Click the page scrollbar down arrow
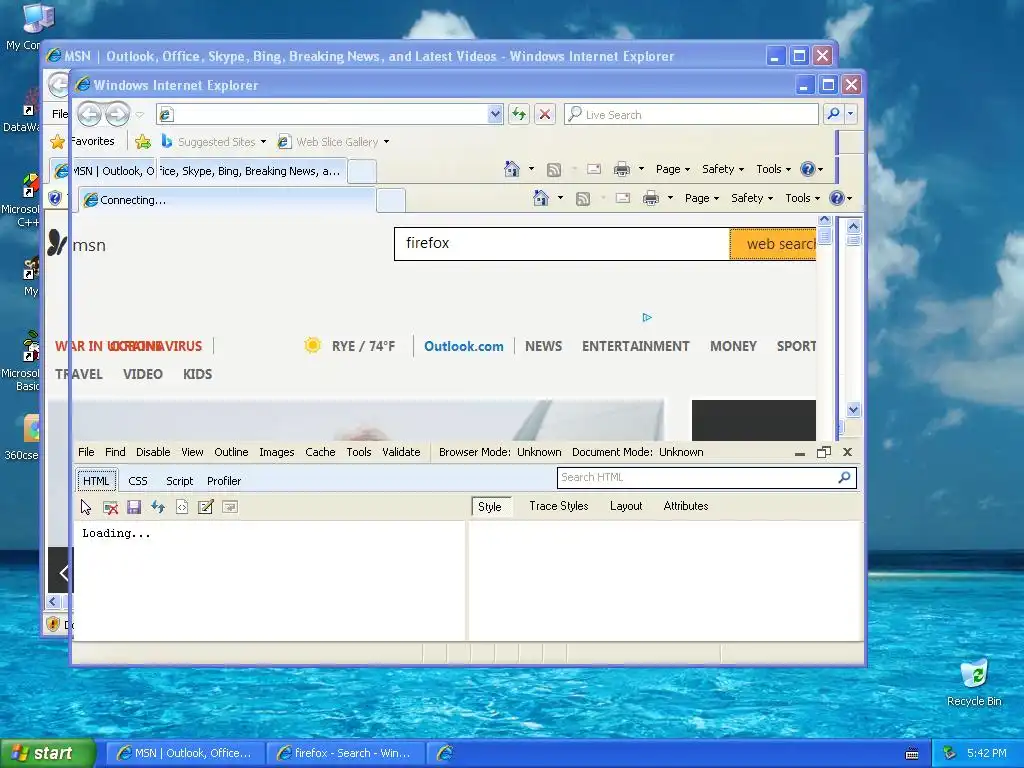The image size is (1024, 768). coord(853,409)
